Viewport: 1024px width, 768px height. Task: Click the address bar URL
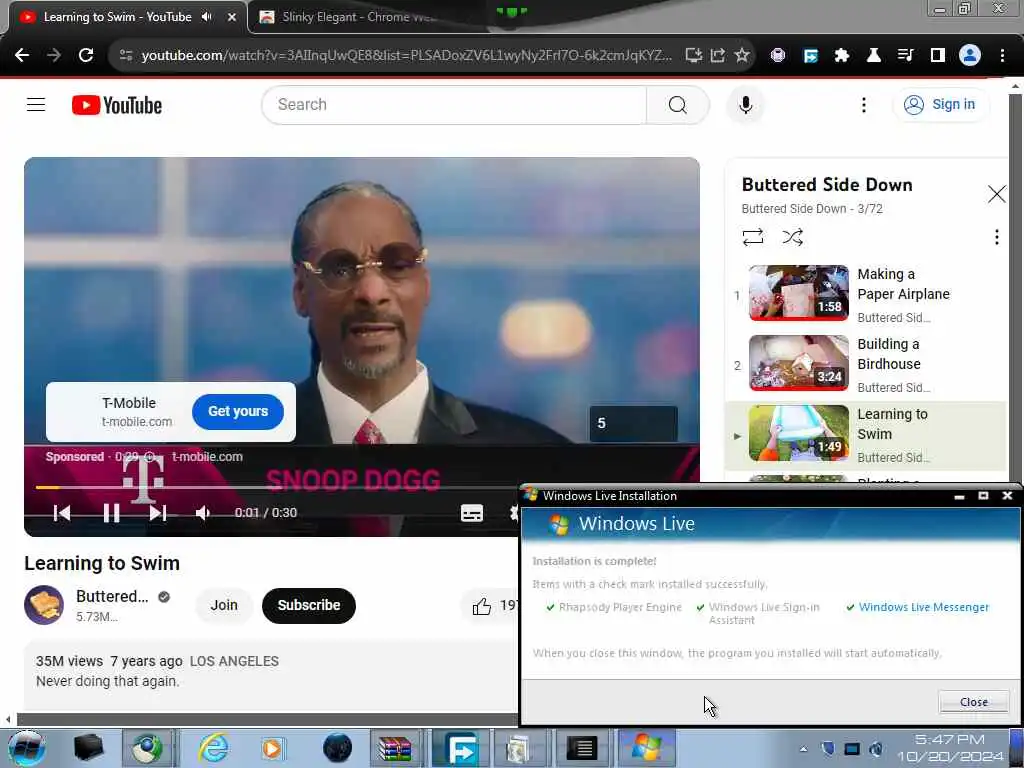pyautogui.click(x=406, y=55)
